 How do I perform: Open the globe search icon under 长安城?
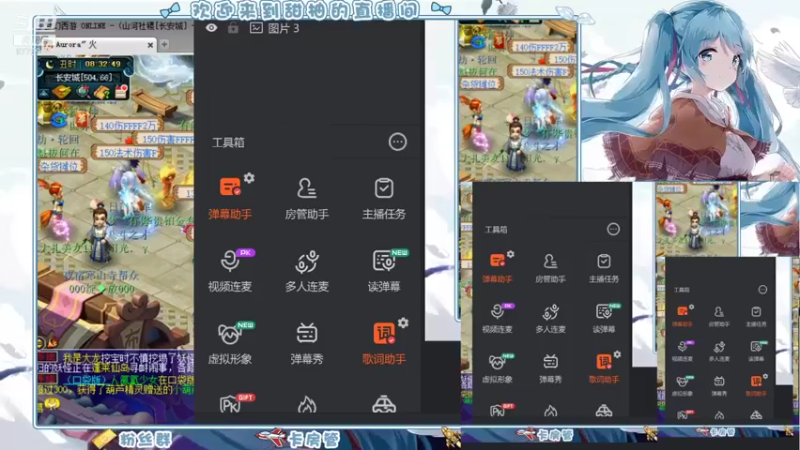[82, 92]
